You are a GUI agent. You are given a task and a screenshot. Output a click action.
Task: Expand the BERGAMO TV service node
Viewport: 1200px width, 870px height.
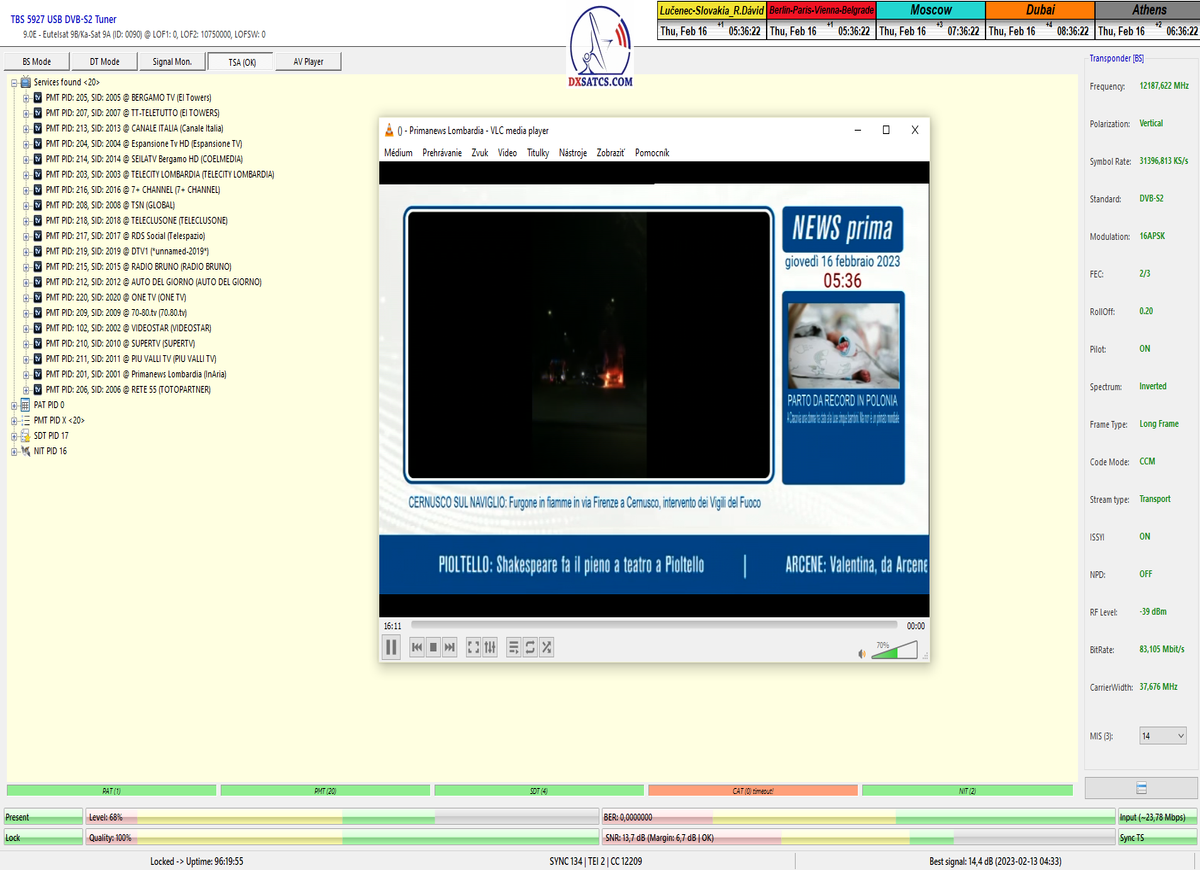pos(26,98)
